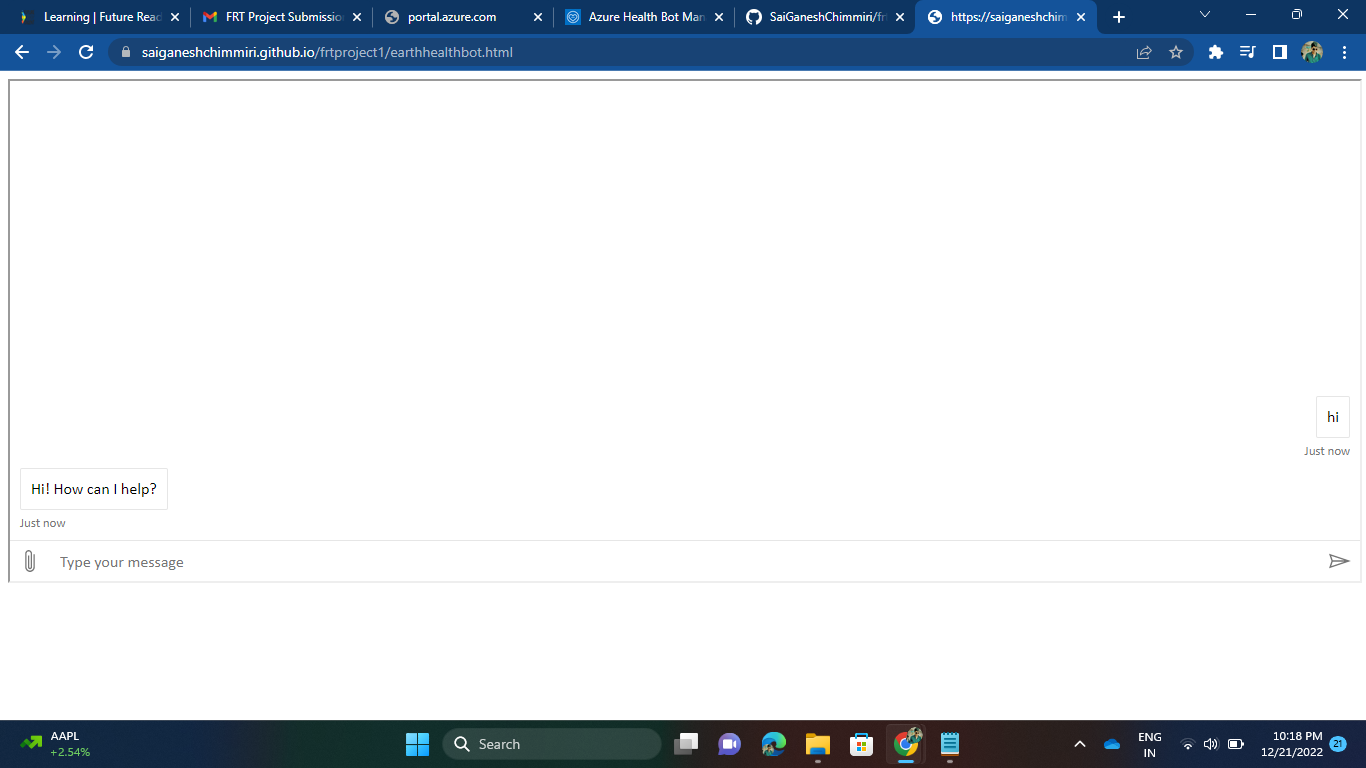Open Microsoft Store from the taskbar

coord(862,744)
